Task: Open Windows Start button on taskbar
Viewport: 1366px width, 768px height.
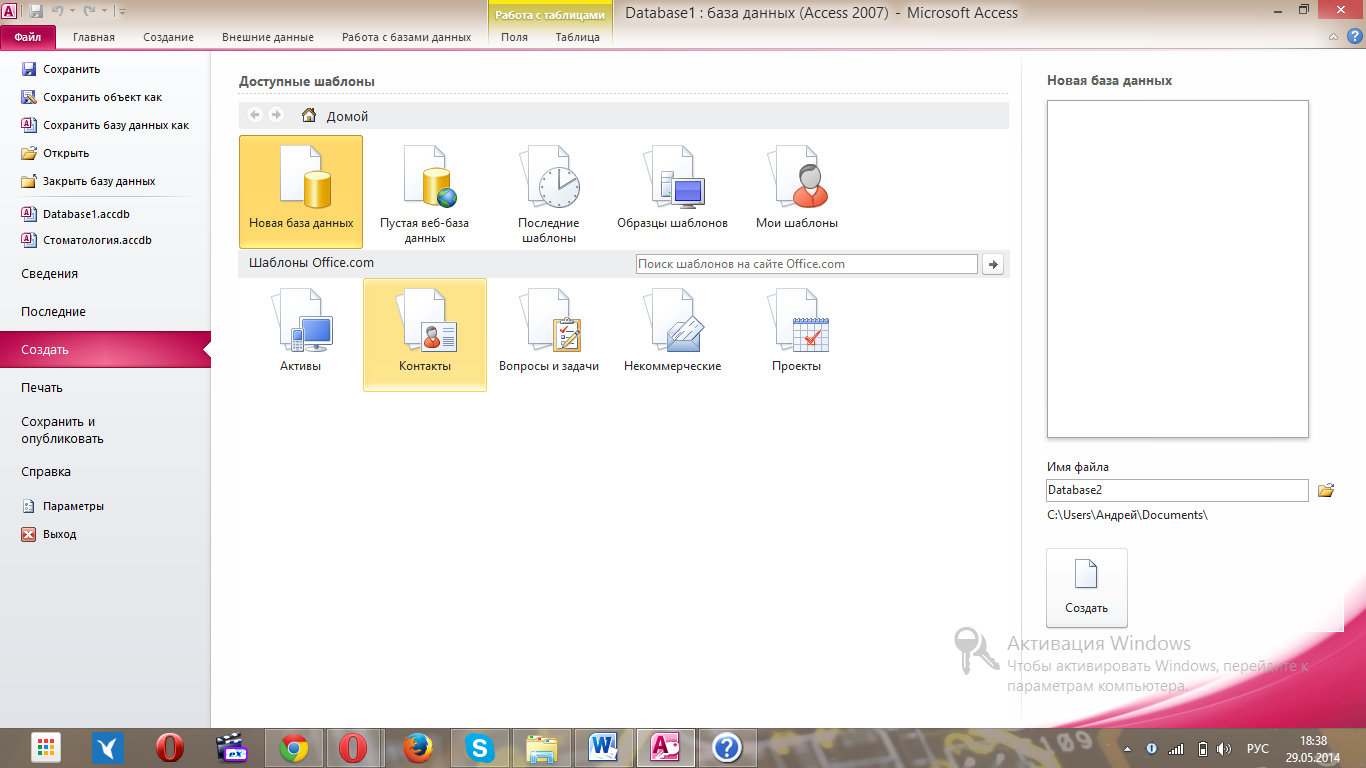Action: coord(46,747)
